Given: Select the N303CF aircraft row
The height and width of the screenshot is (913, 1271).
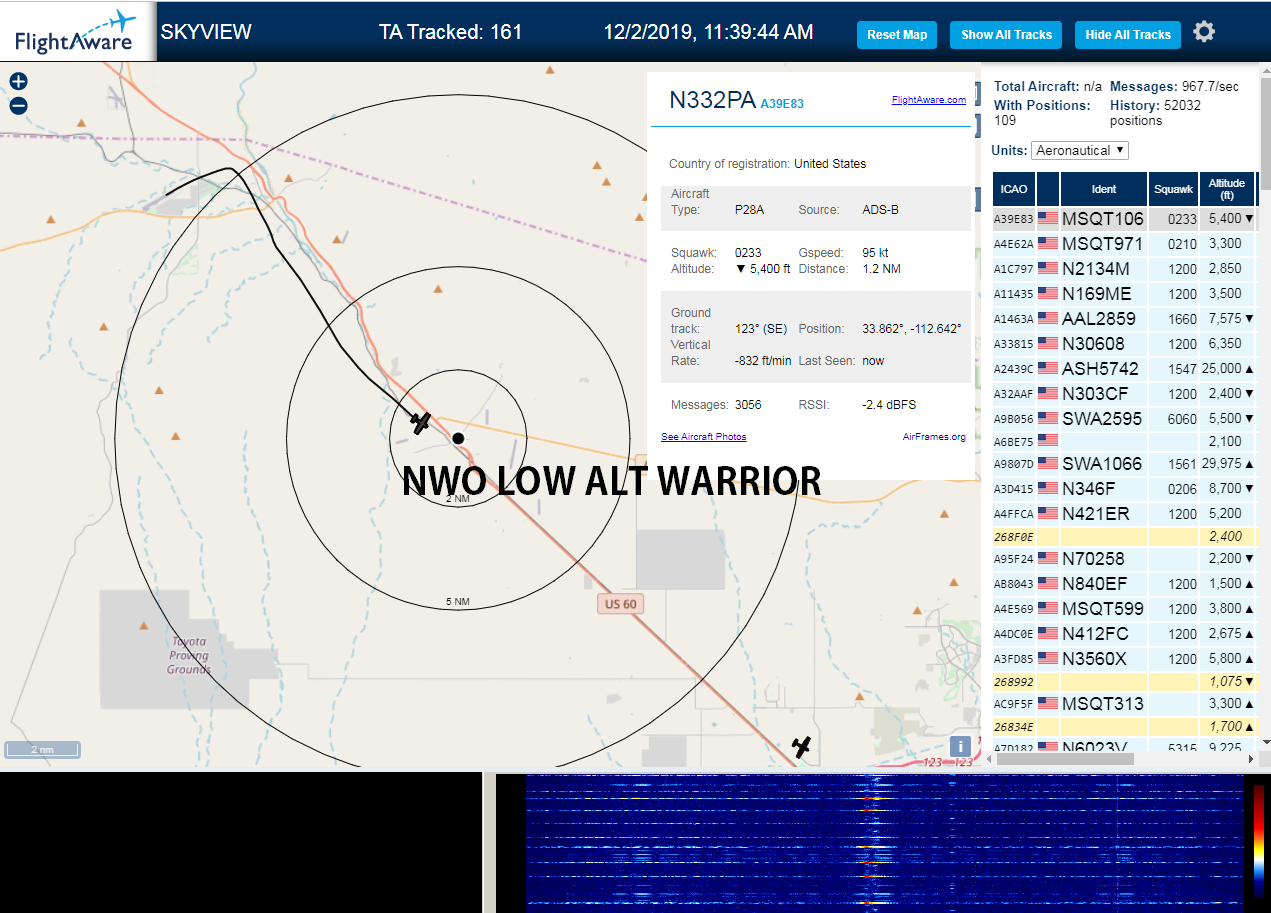Looking at the screenshot, I should click(x=1125, y=394).
